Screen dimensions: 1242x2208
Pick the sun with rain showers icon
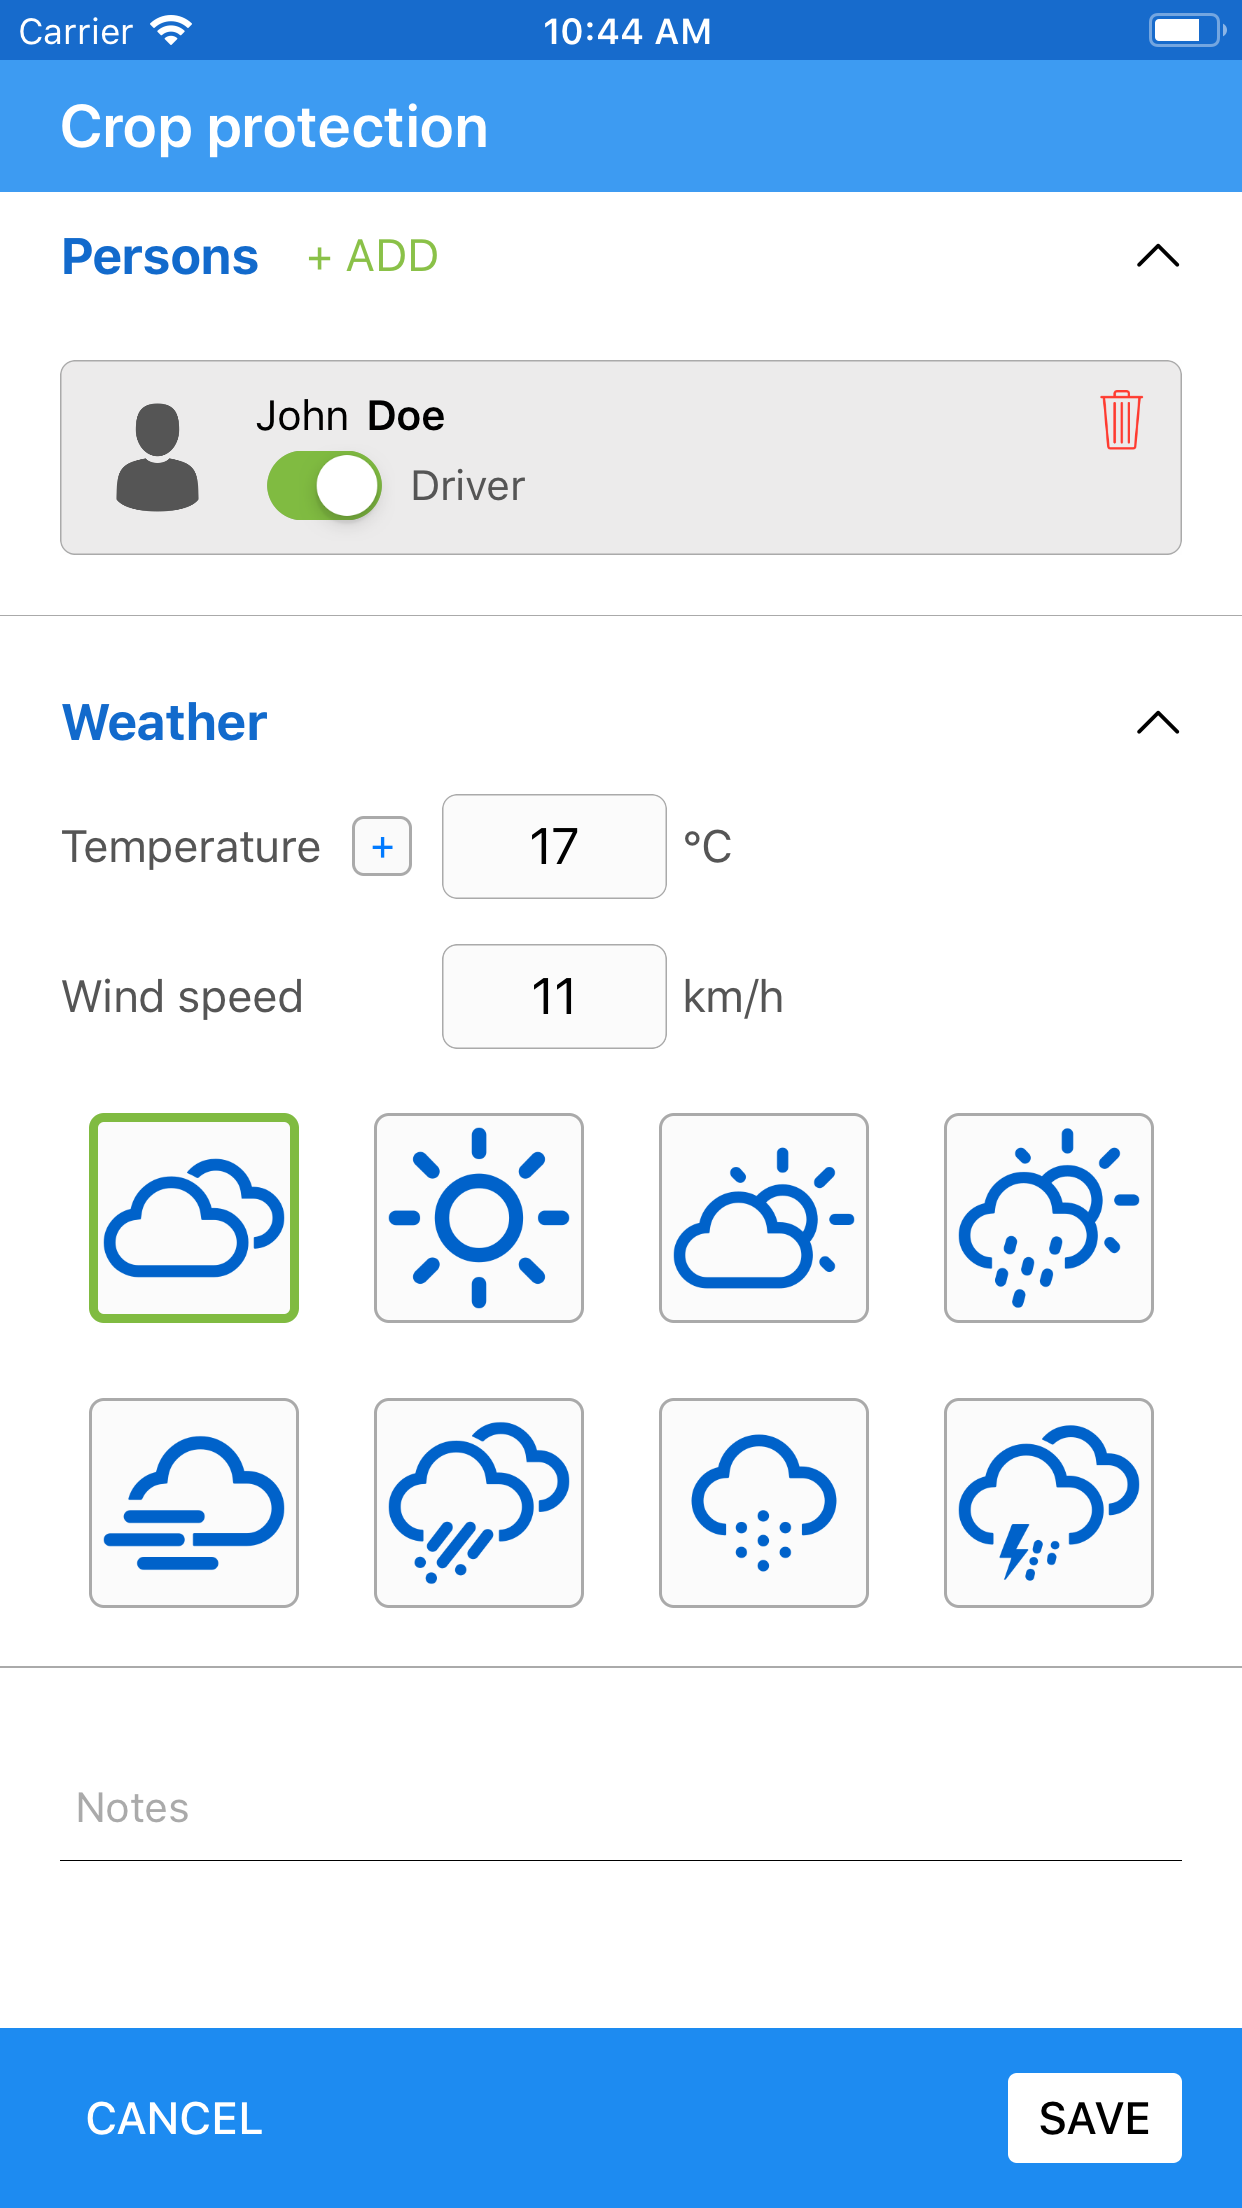pos(1049,1218)
